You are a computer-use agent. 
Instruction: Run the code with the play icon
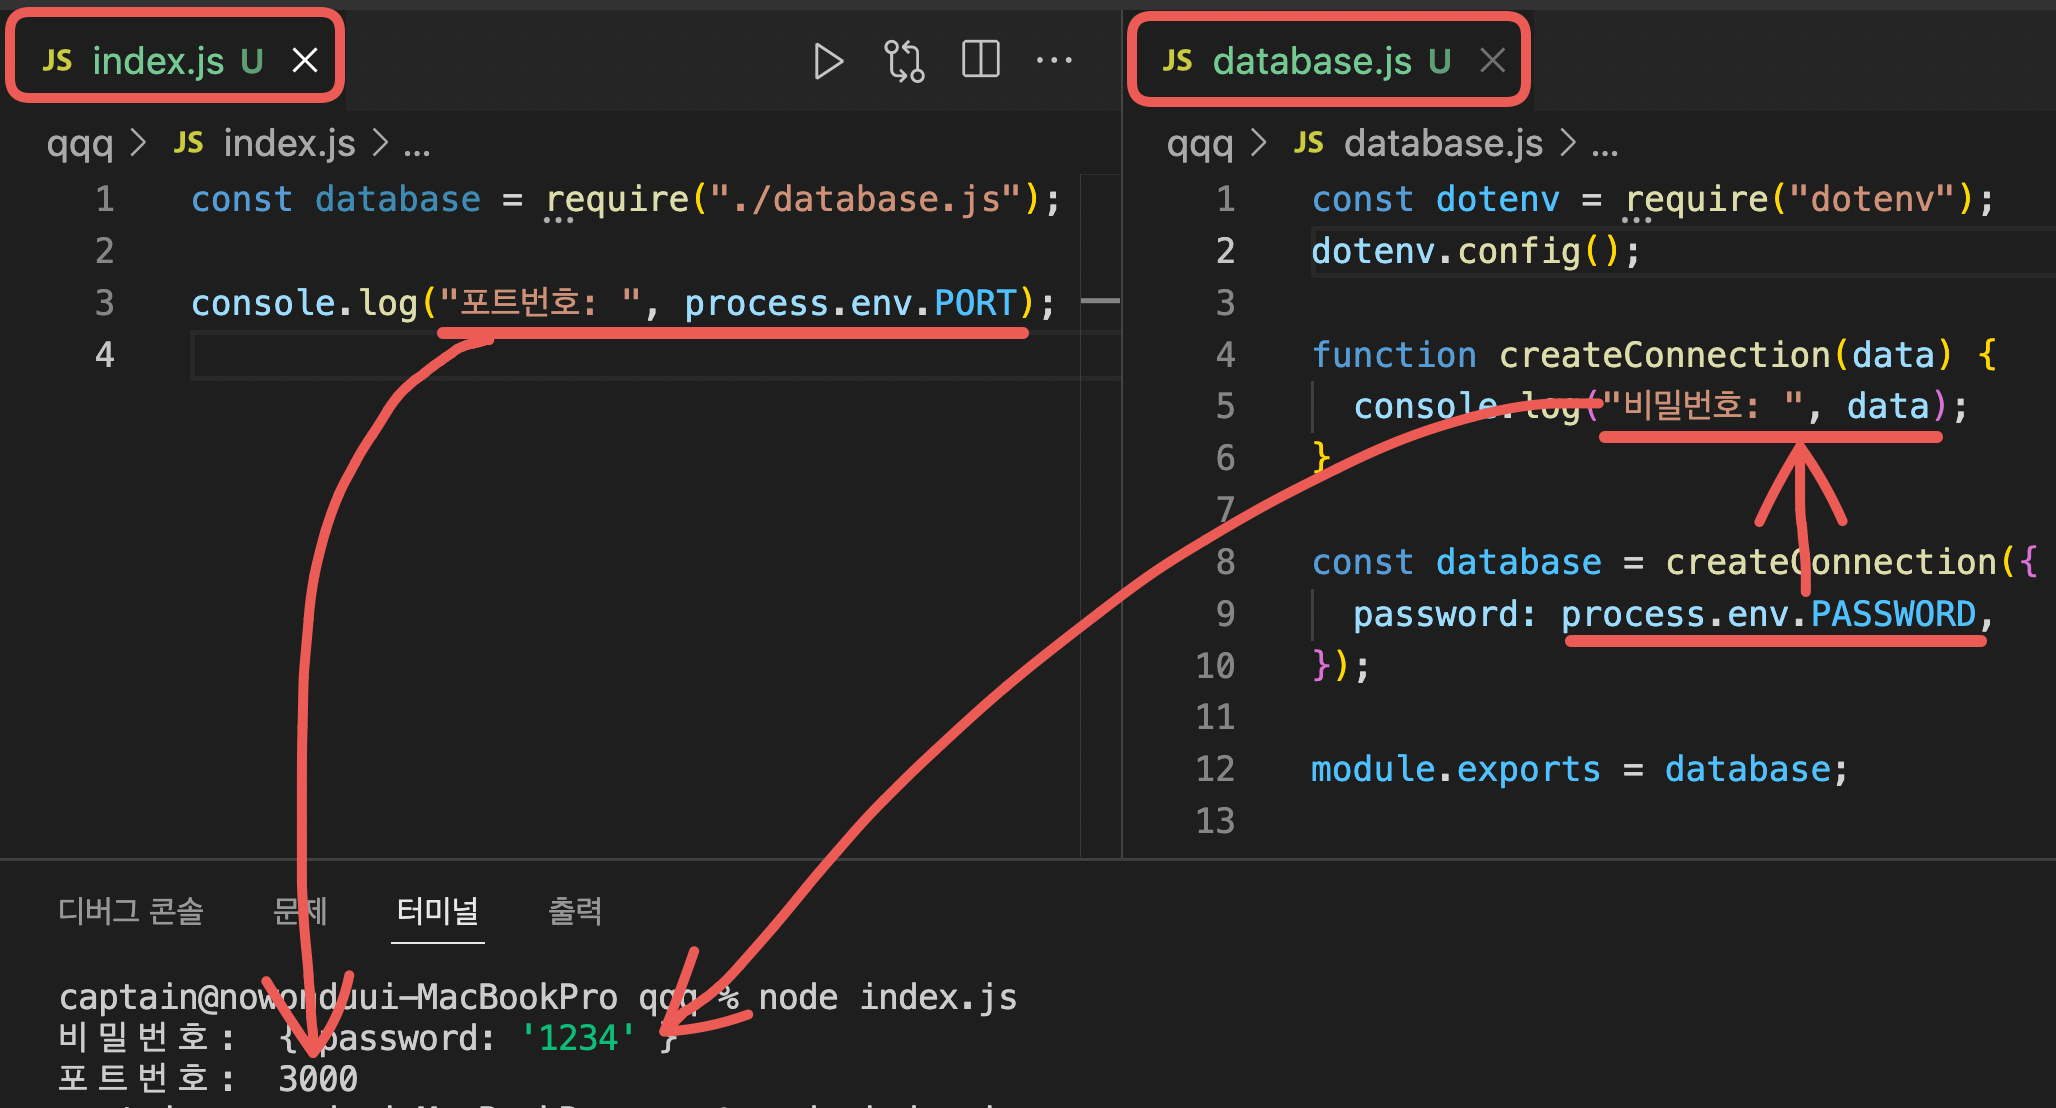point(828,61)
